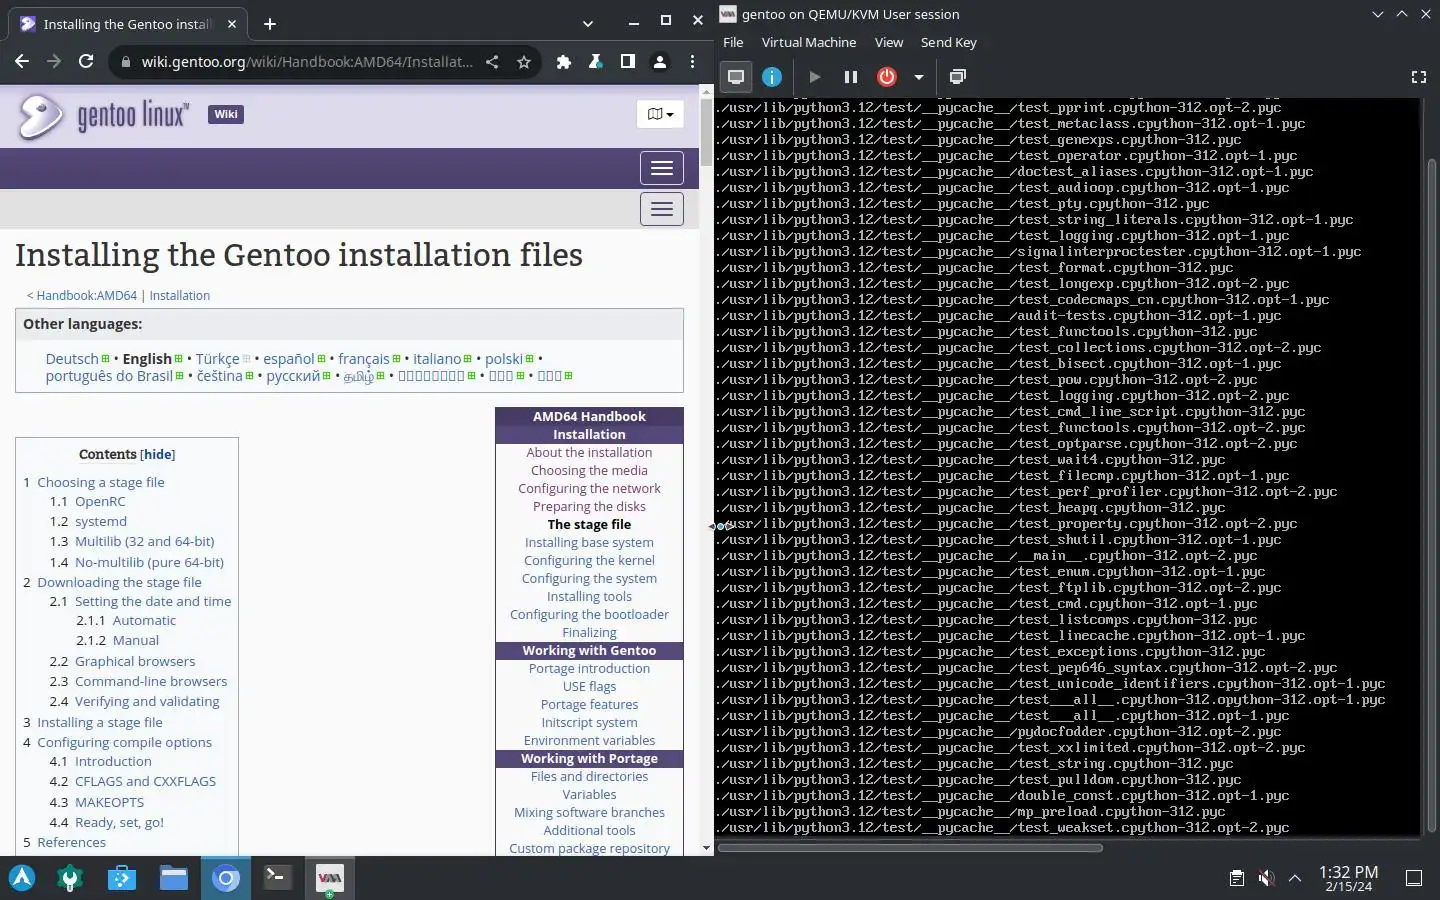Open the wiki book dropdown button
The width and height of the screenshot is (1440, 900).
[660, 114]
